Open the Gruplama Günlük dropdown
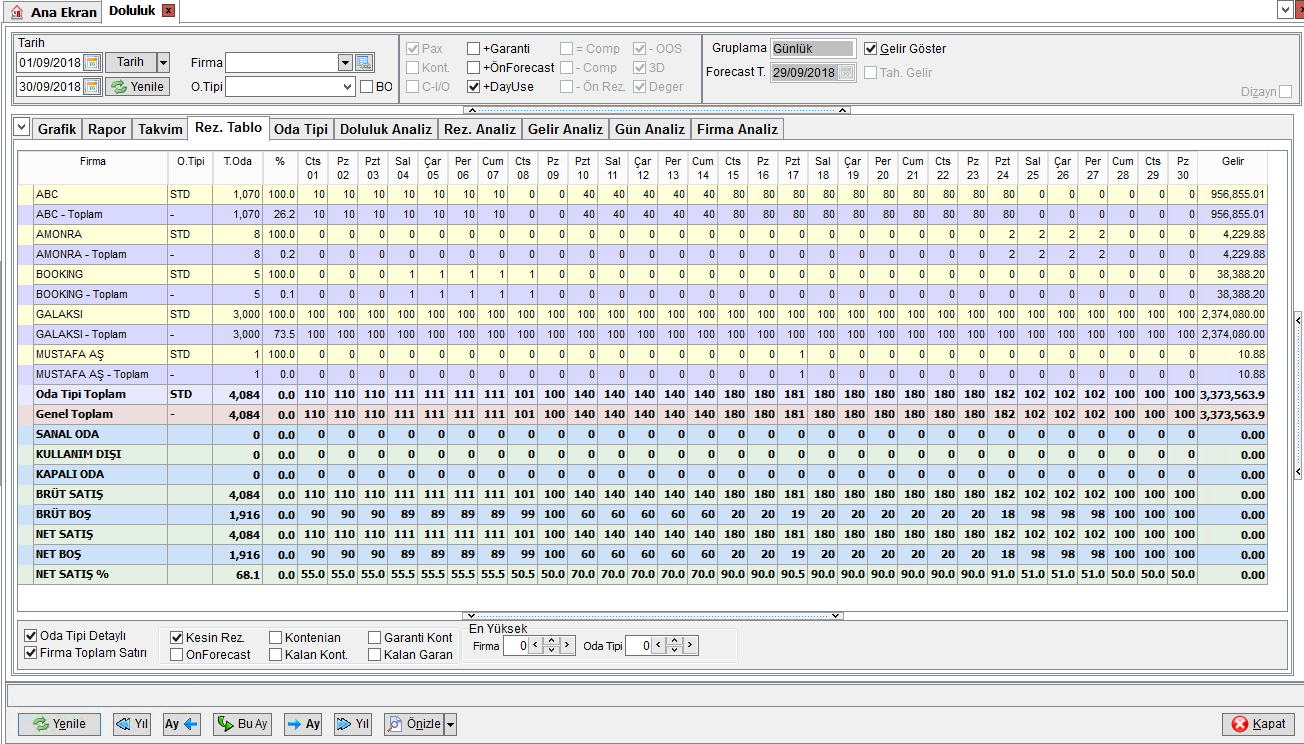Screen dimensions: 1304x744 [x=813, y=48]
